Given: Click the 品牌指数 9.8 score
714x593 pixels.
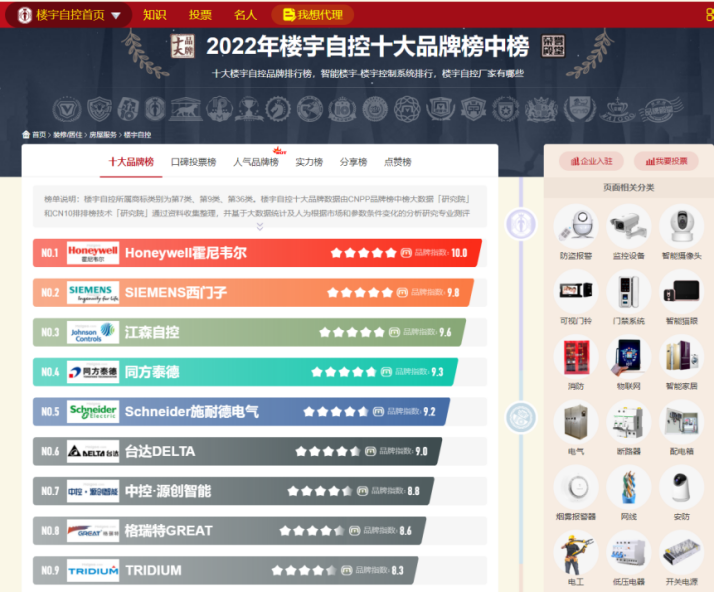Looking at the screenshot, I should (x=435, y=292).
